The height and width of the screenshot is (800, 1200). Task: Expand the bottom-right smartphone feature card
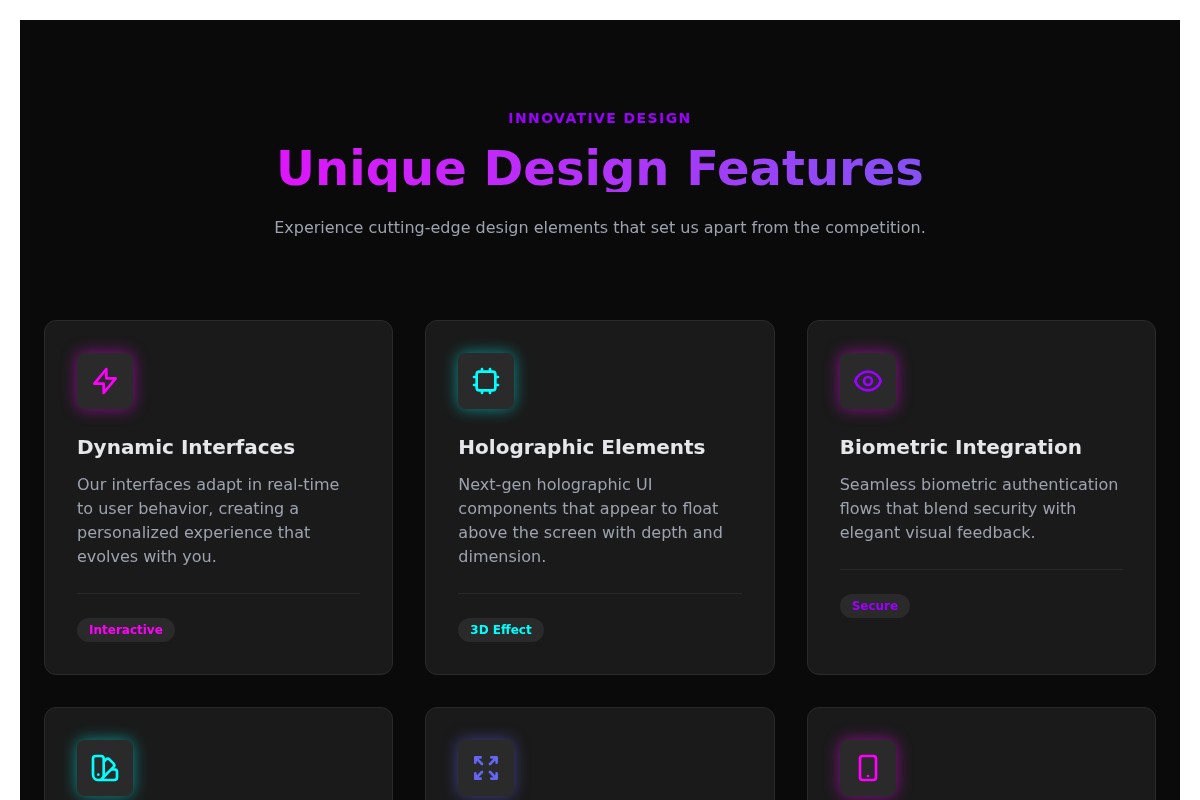[x=981, y=753]
